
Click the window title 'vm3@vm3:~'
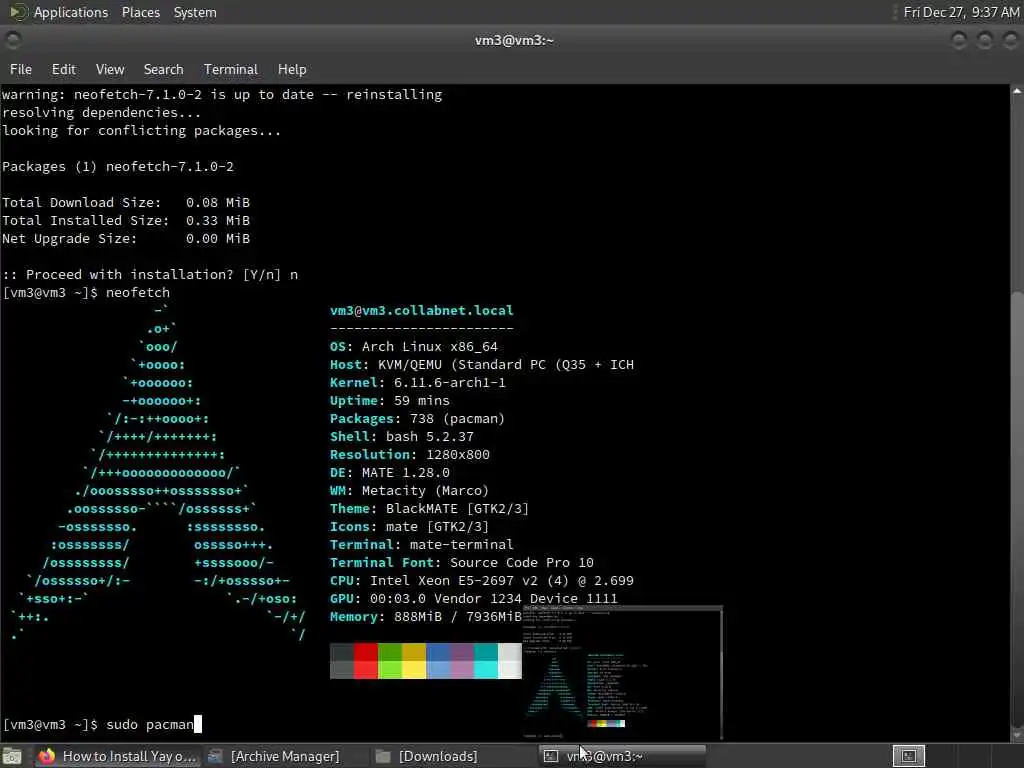click(514, 40)
